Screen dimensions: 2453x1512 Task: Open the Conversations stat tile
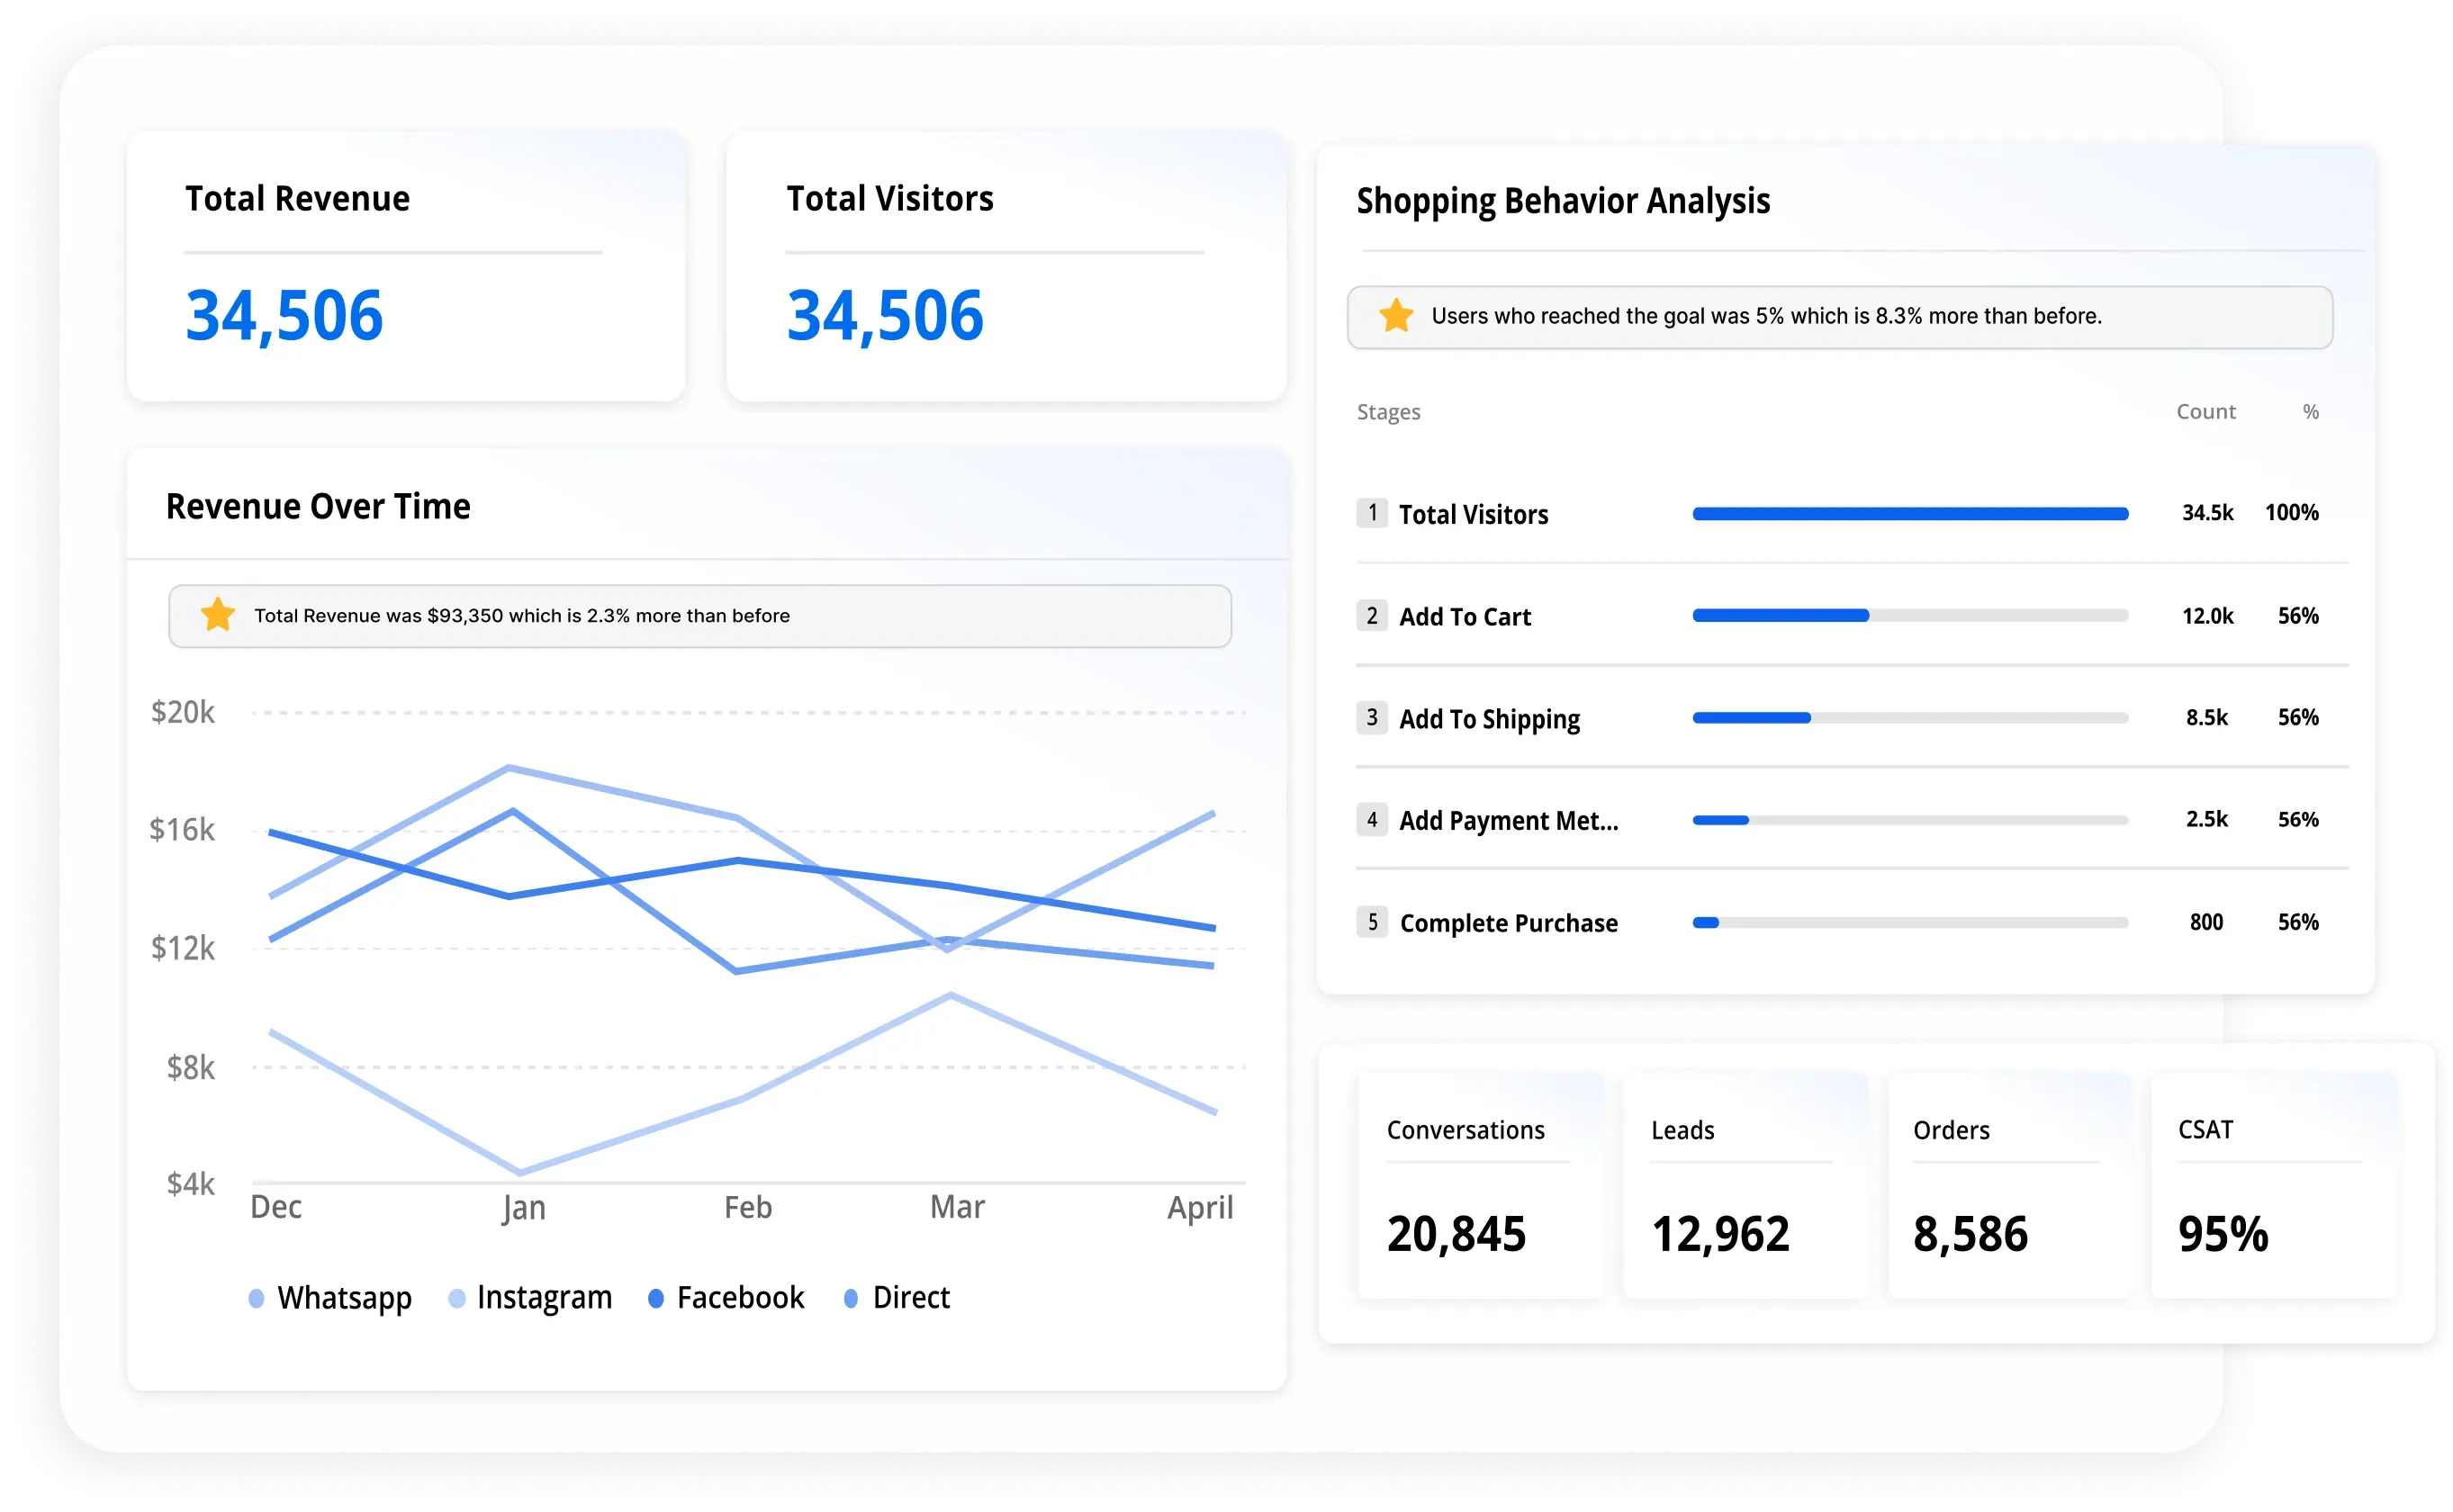1480,1186
